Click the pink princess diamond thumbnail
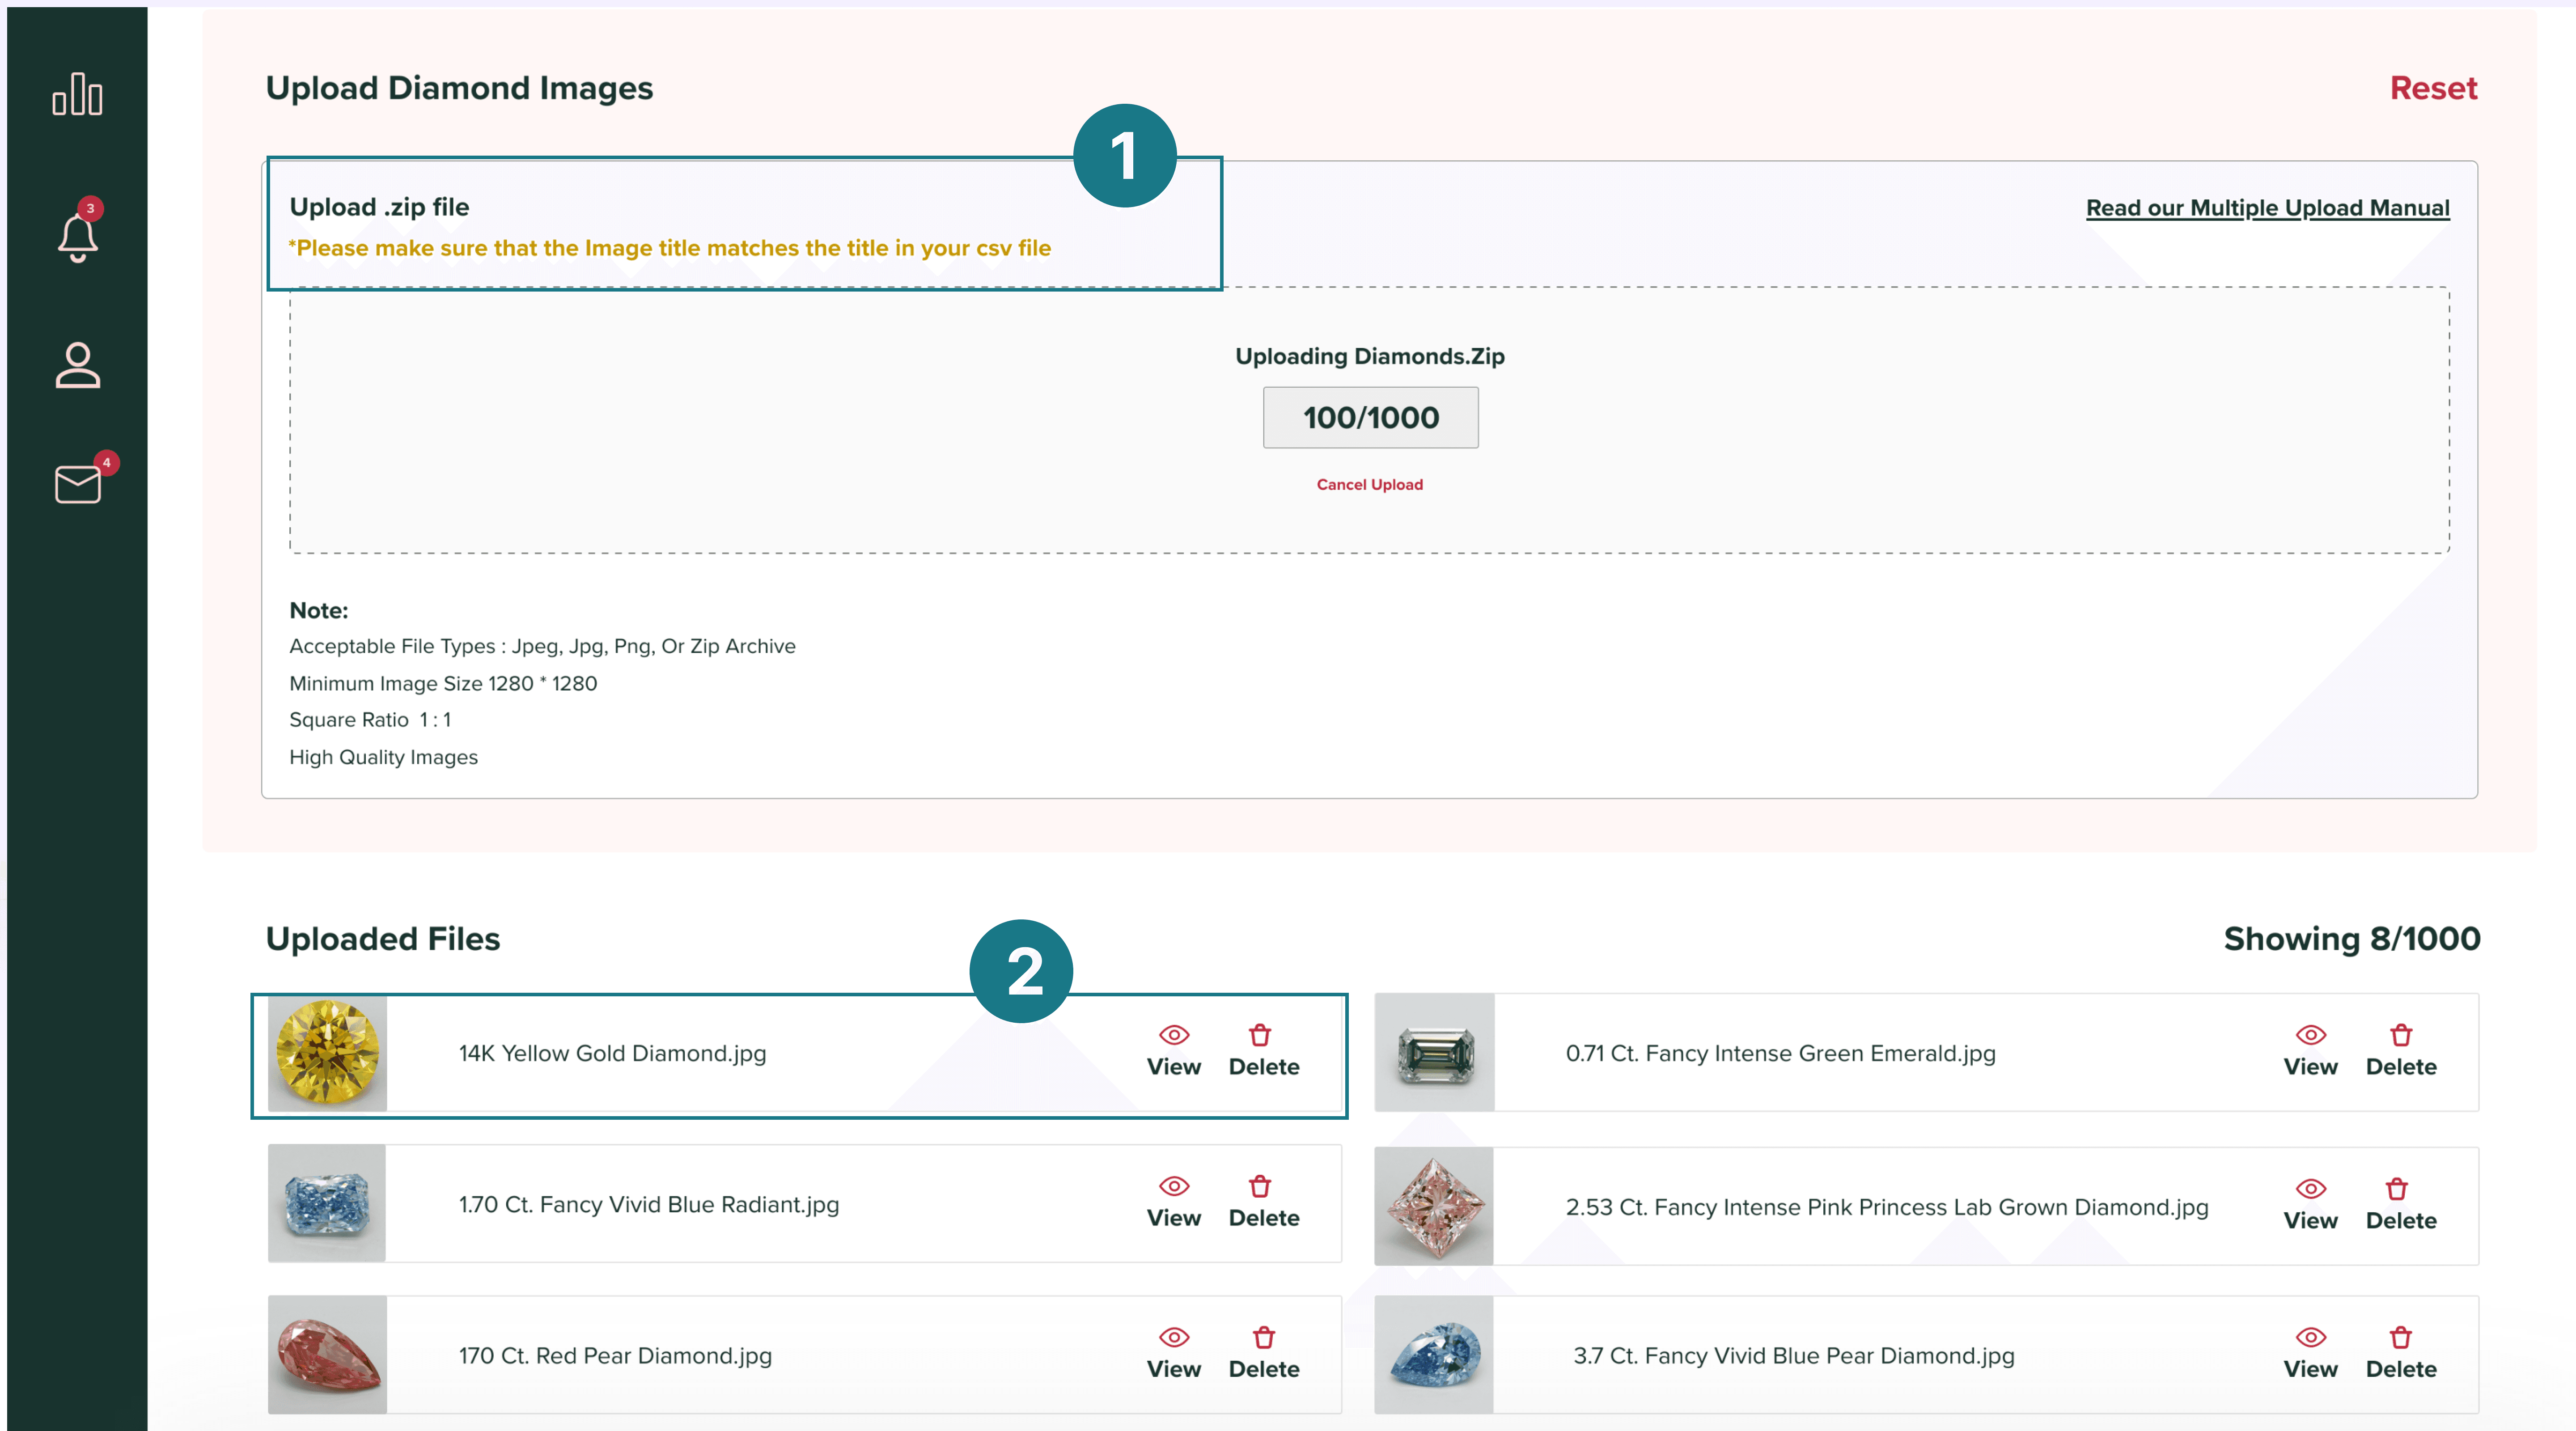This screenshot has width=2576, height=1431. point(1434,1207)
